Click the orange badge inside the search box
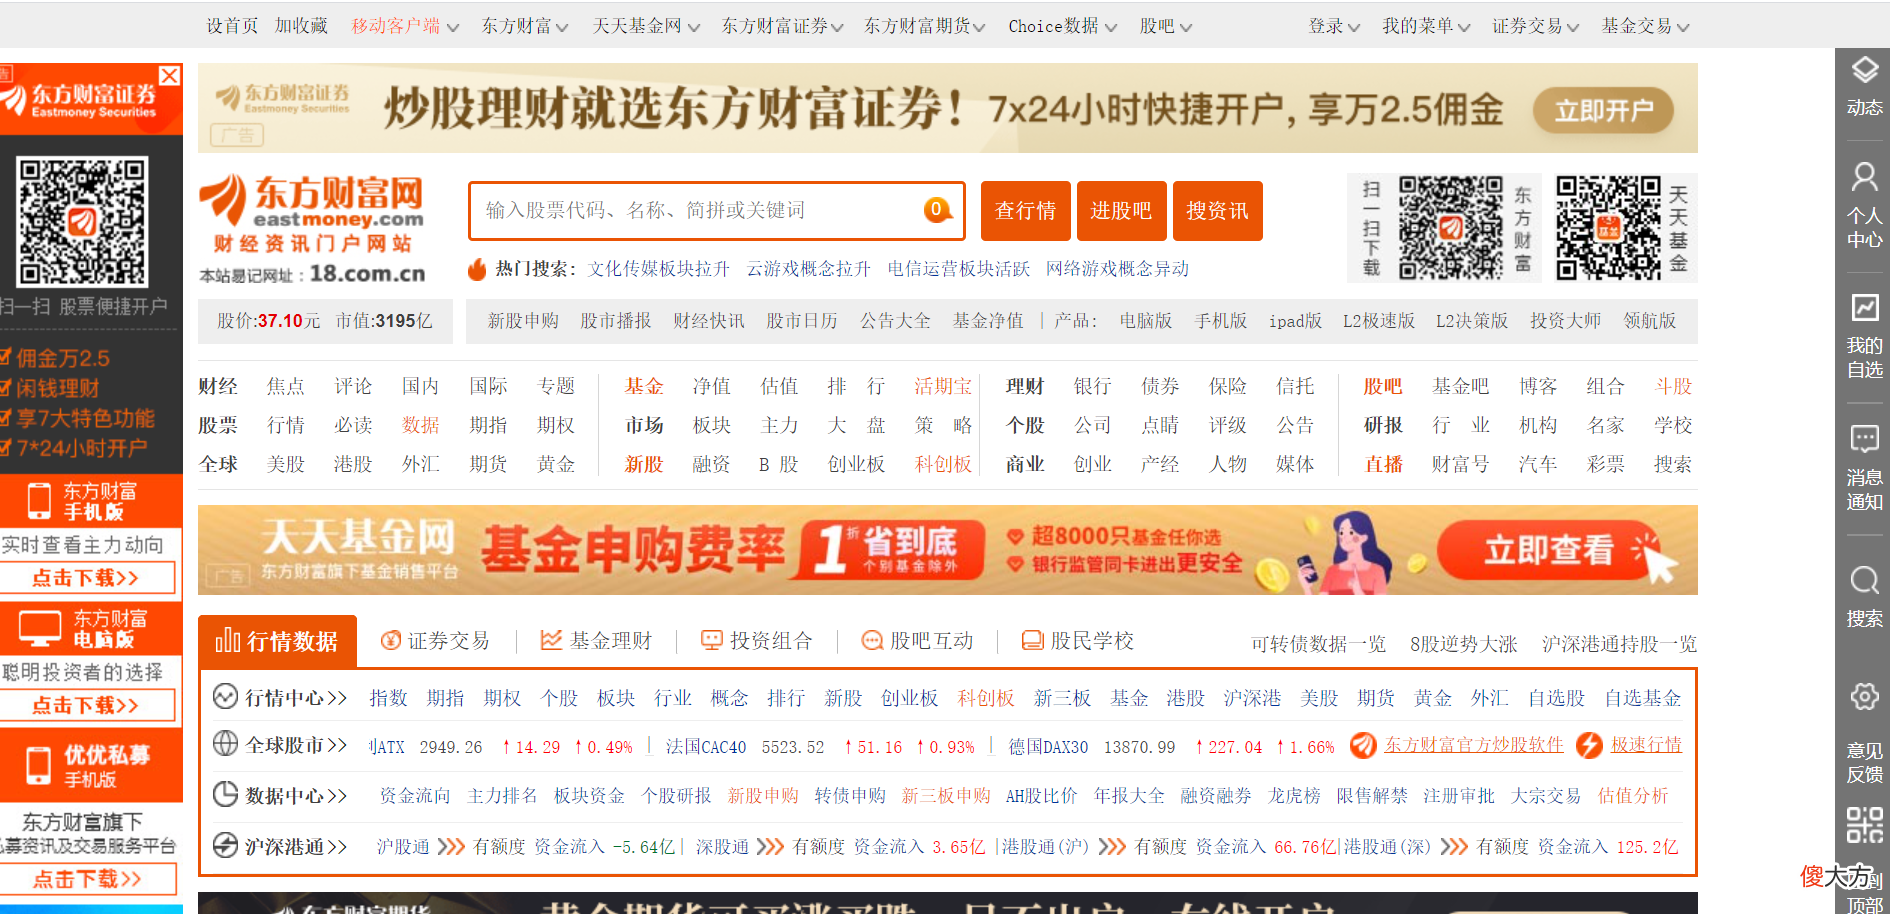The height and width of the screenshot is (914, 1890). (937, 210)
